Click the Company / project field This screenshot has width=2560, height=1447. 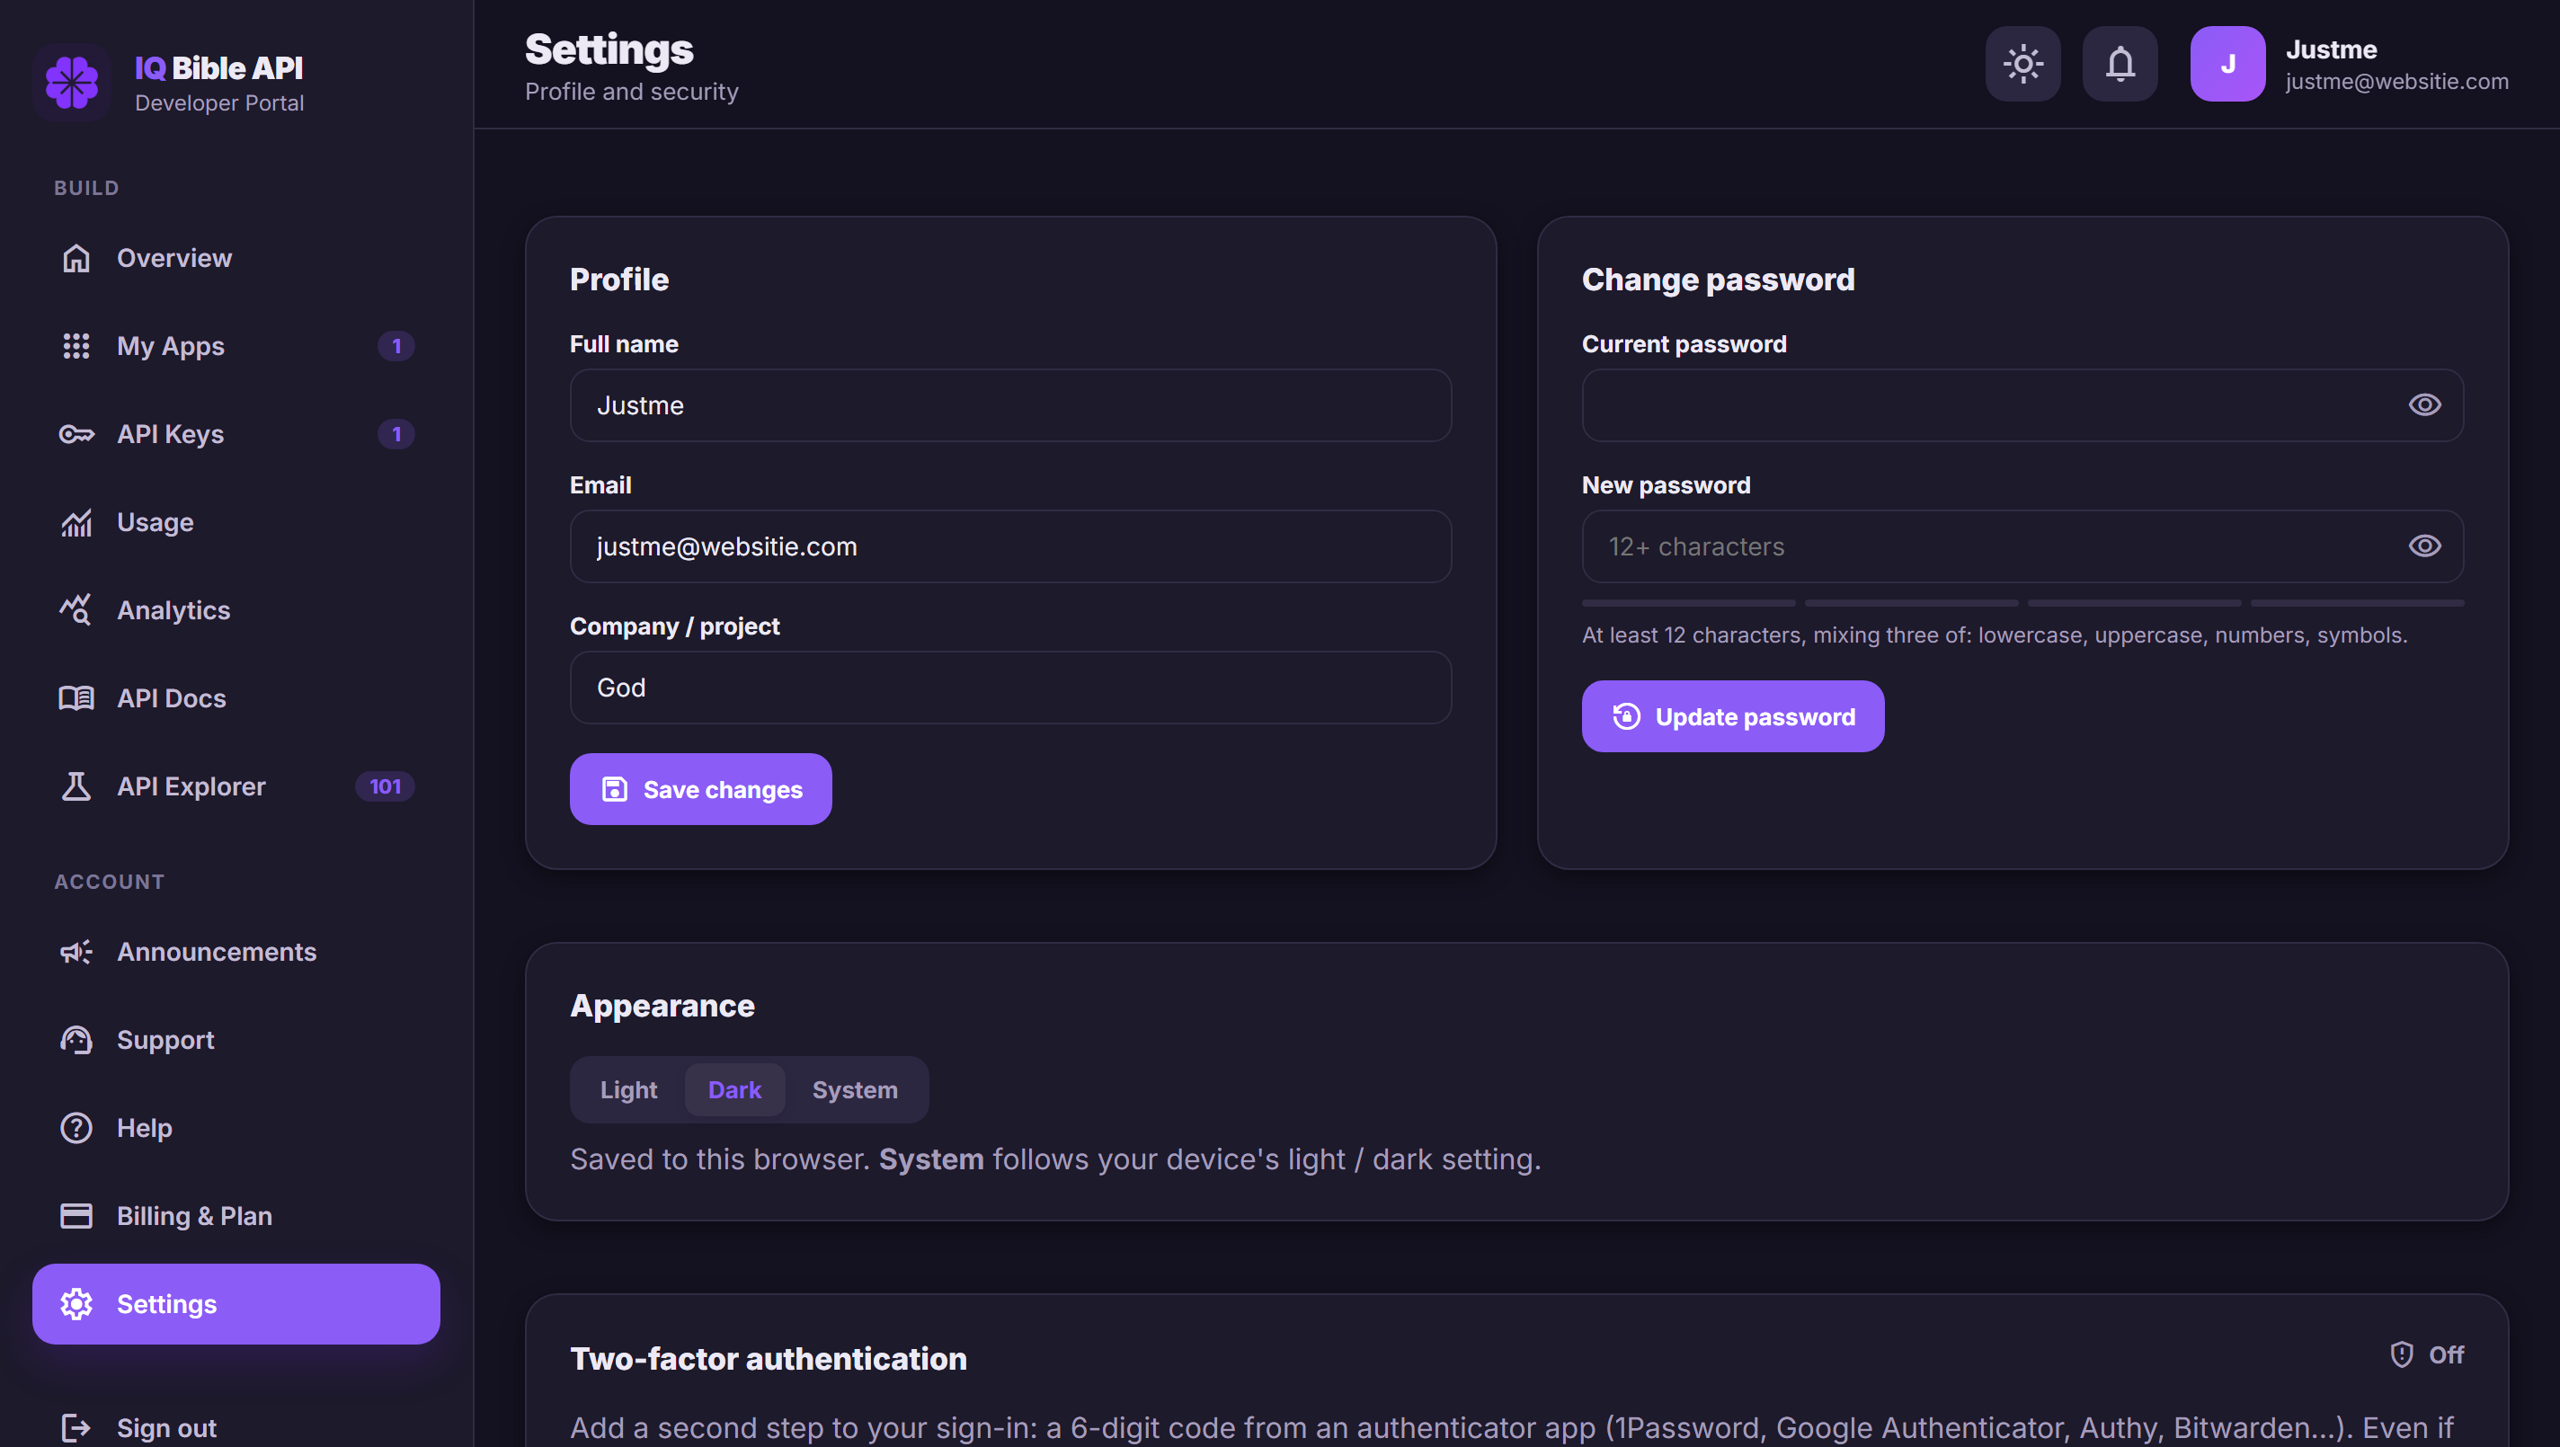(1011, 687)
